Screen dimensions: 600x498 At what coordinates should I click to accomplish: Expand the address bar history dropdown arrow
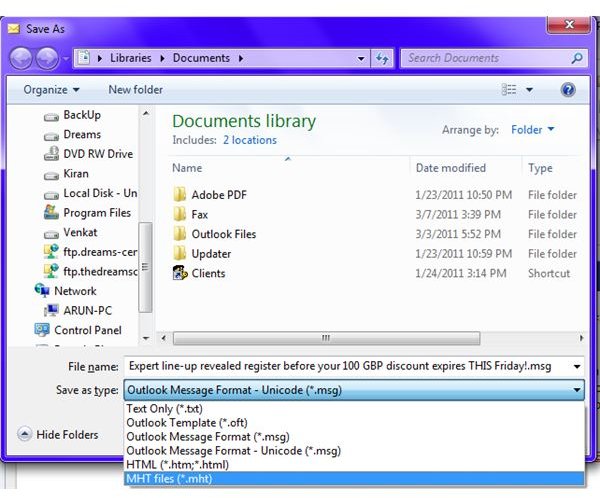(x=361, y=59)
